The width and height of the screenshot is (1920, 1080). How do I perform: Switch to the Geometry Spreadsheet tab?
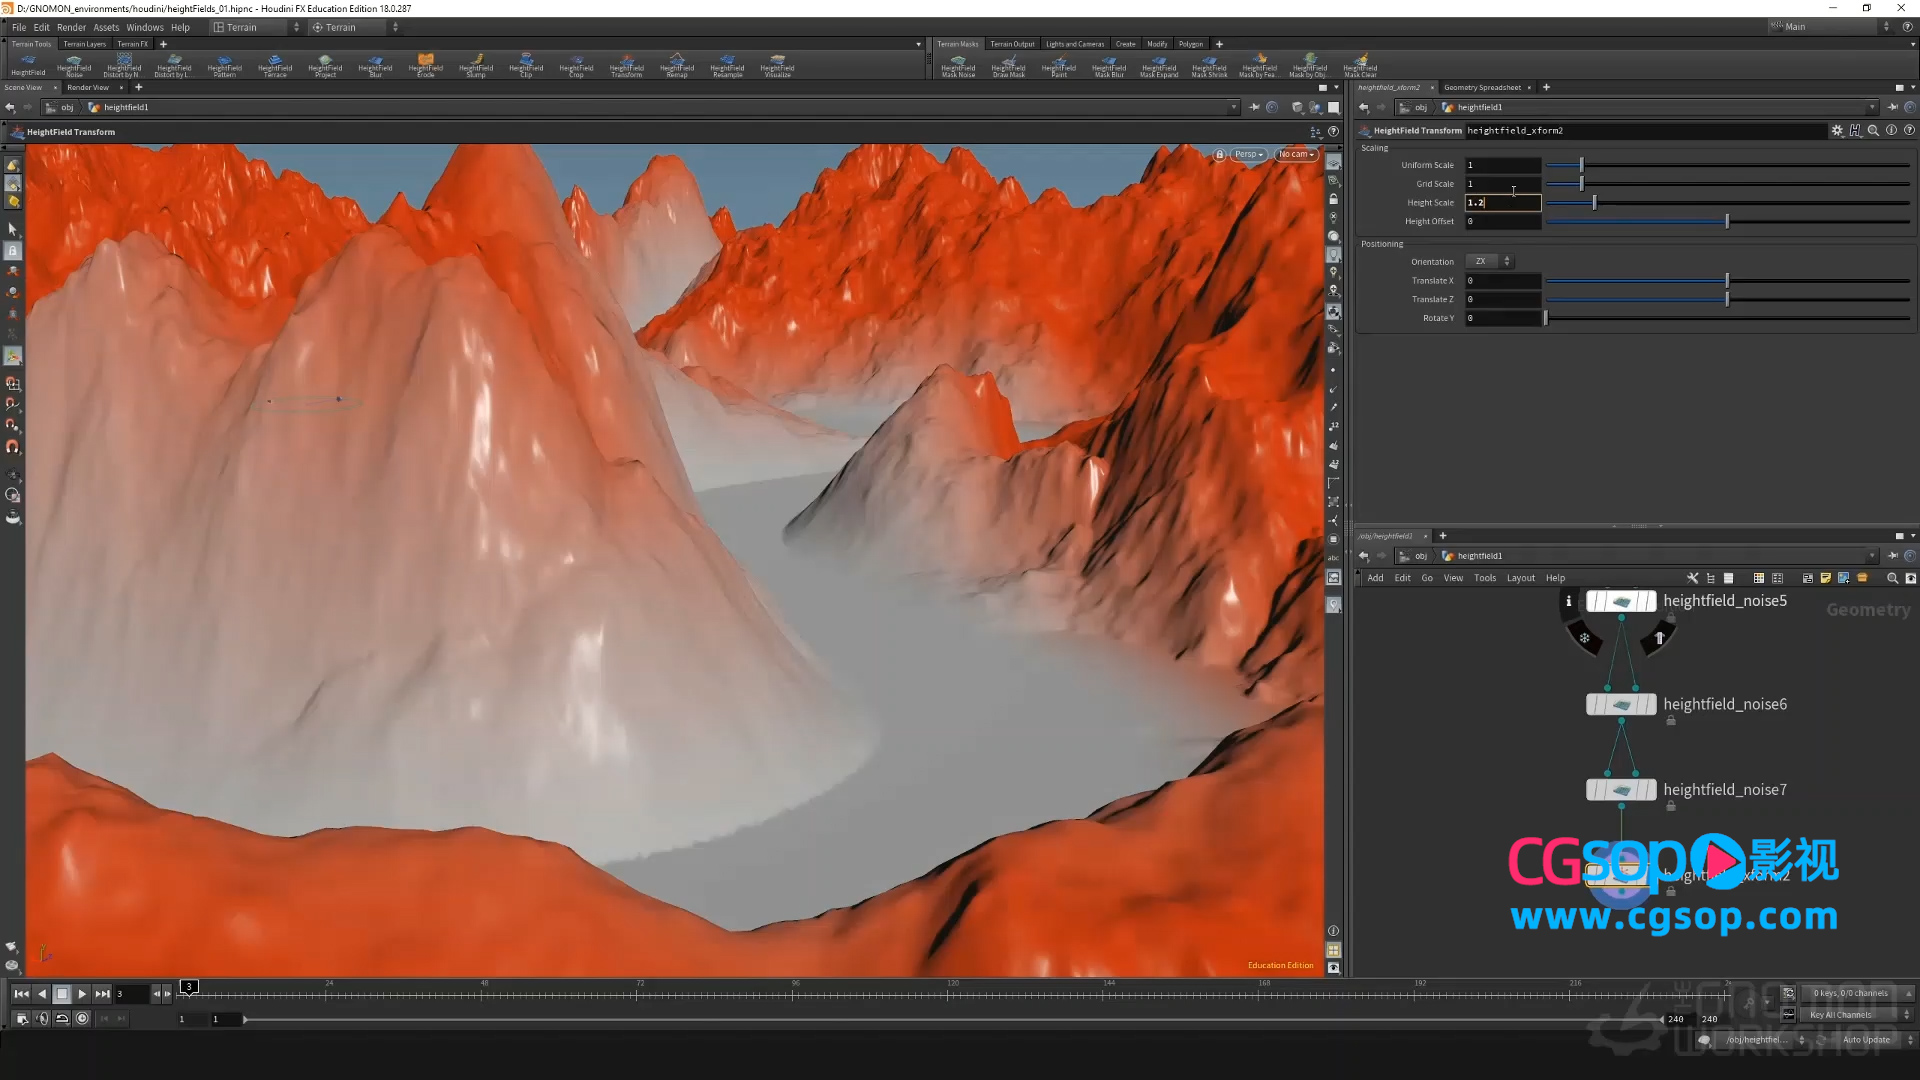pyautogui.click(x=1482, y=88)
